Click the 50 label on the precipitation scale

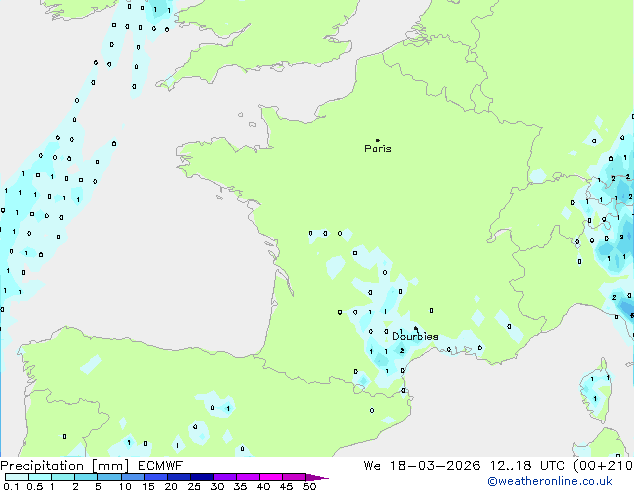click(x=309, y=486)
